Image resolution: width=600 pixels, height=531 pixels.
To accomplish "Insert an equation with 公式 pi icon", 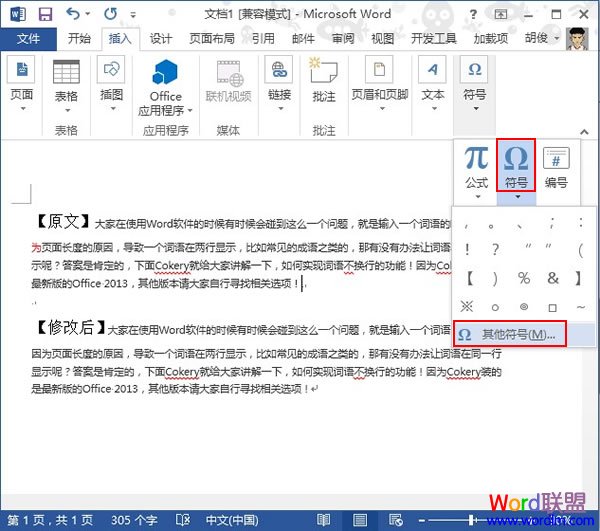I will point(477,165).
